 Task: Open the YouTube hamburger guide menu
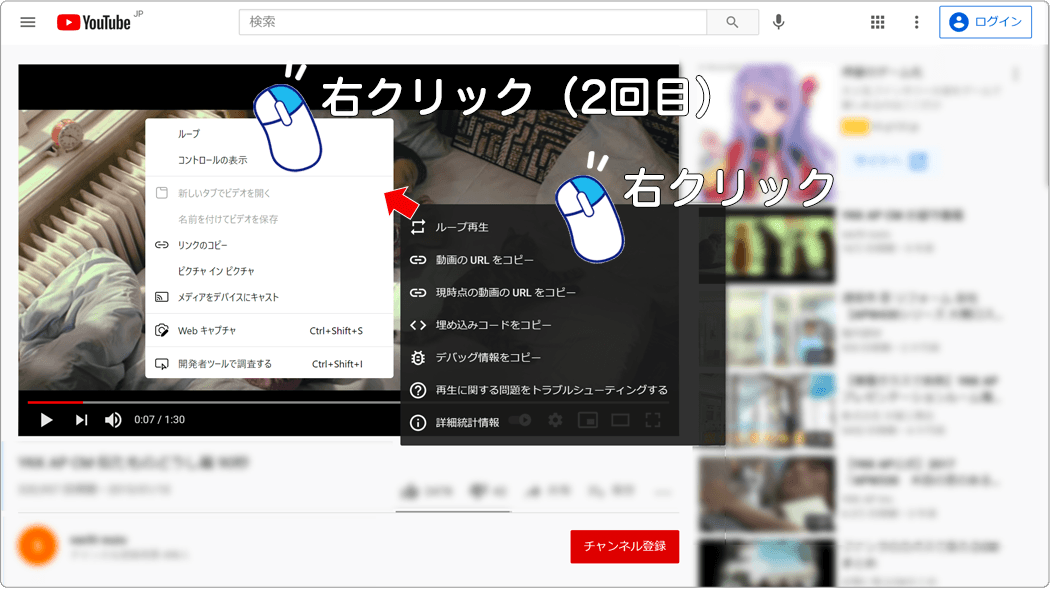coord(27,22)
